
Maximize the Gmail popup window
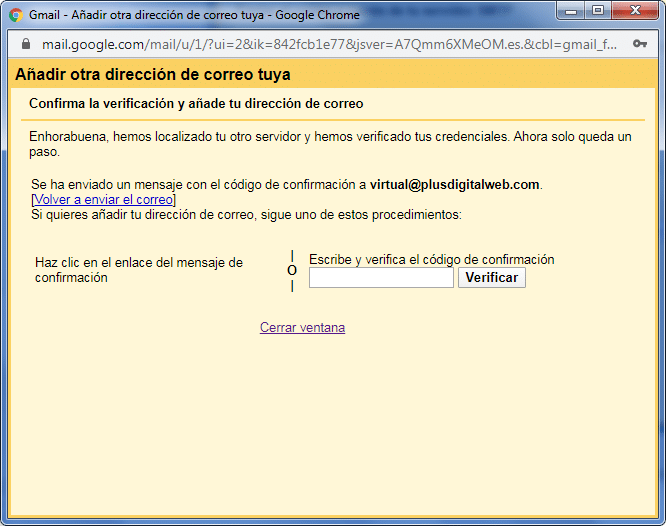click(598, 12)
